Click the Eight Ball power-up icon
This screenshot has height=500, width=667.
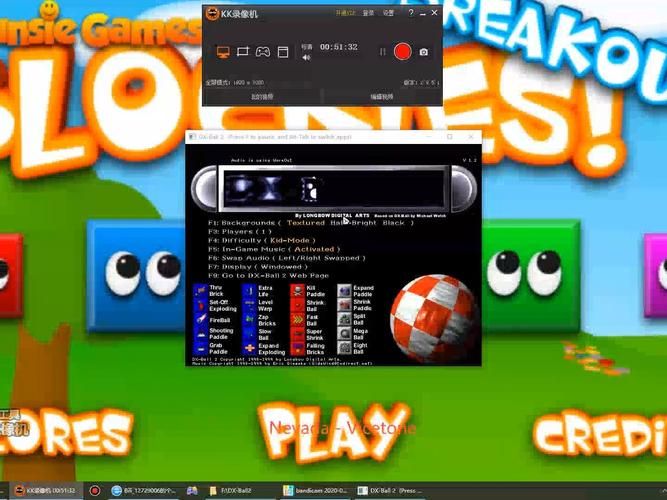[345, 348]
